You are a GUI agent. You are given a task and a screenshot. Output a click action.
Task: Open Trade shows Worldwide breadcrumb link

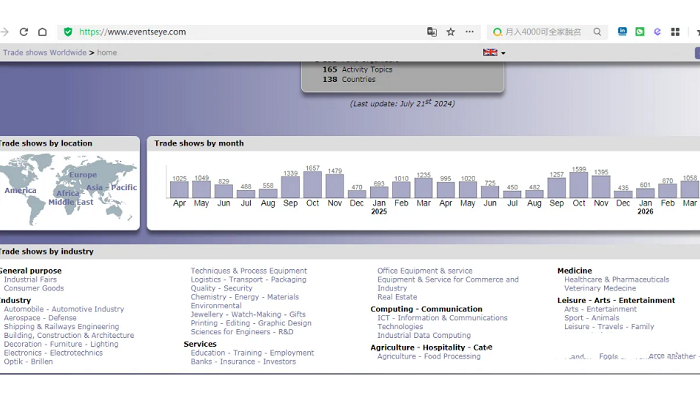pyautogui.click(x=45, y=52)
